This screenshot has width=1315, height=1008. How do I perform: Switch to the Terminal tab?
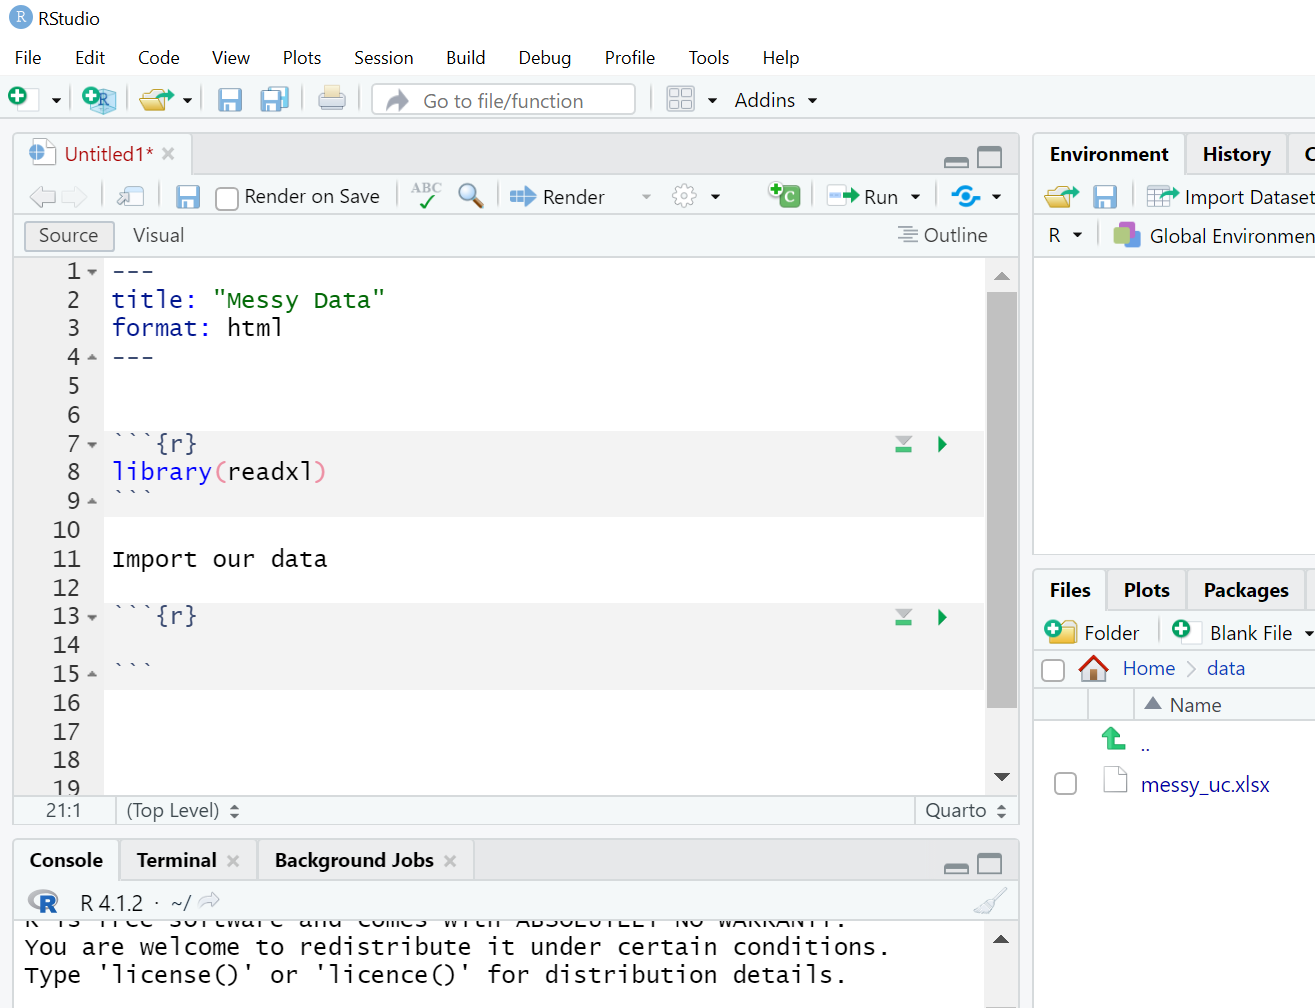[176, 860]
